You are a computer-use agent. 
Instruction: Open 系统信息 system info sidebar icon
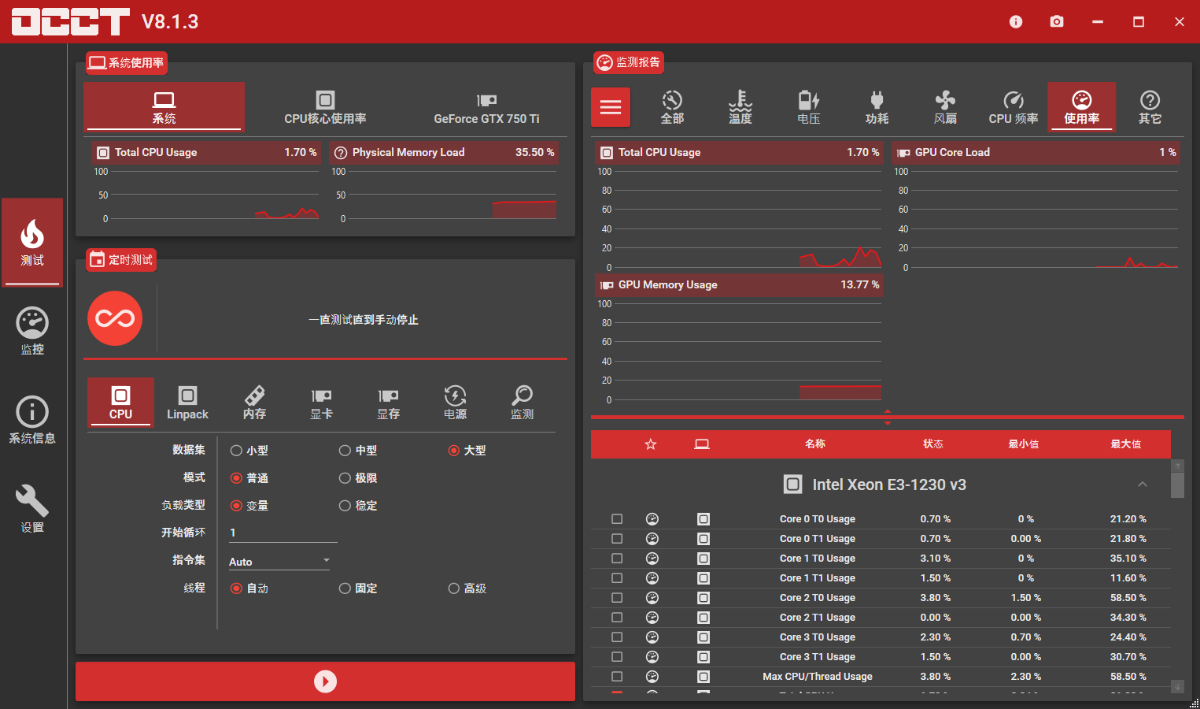(32, 419)
